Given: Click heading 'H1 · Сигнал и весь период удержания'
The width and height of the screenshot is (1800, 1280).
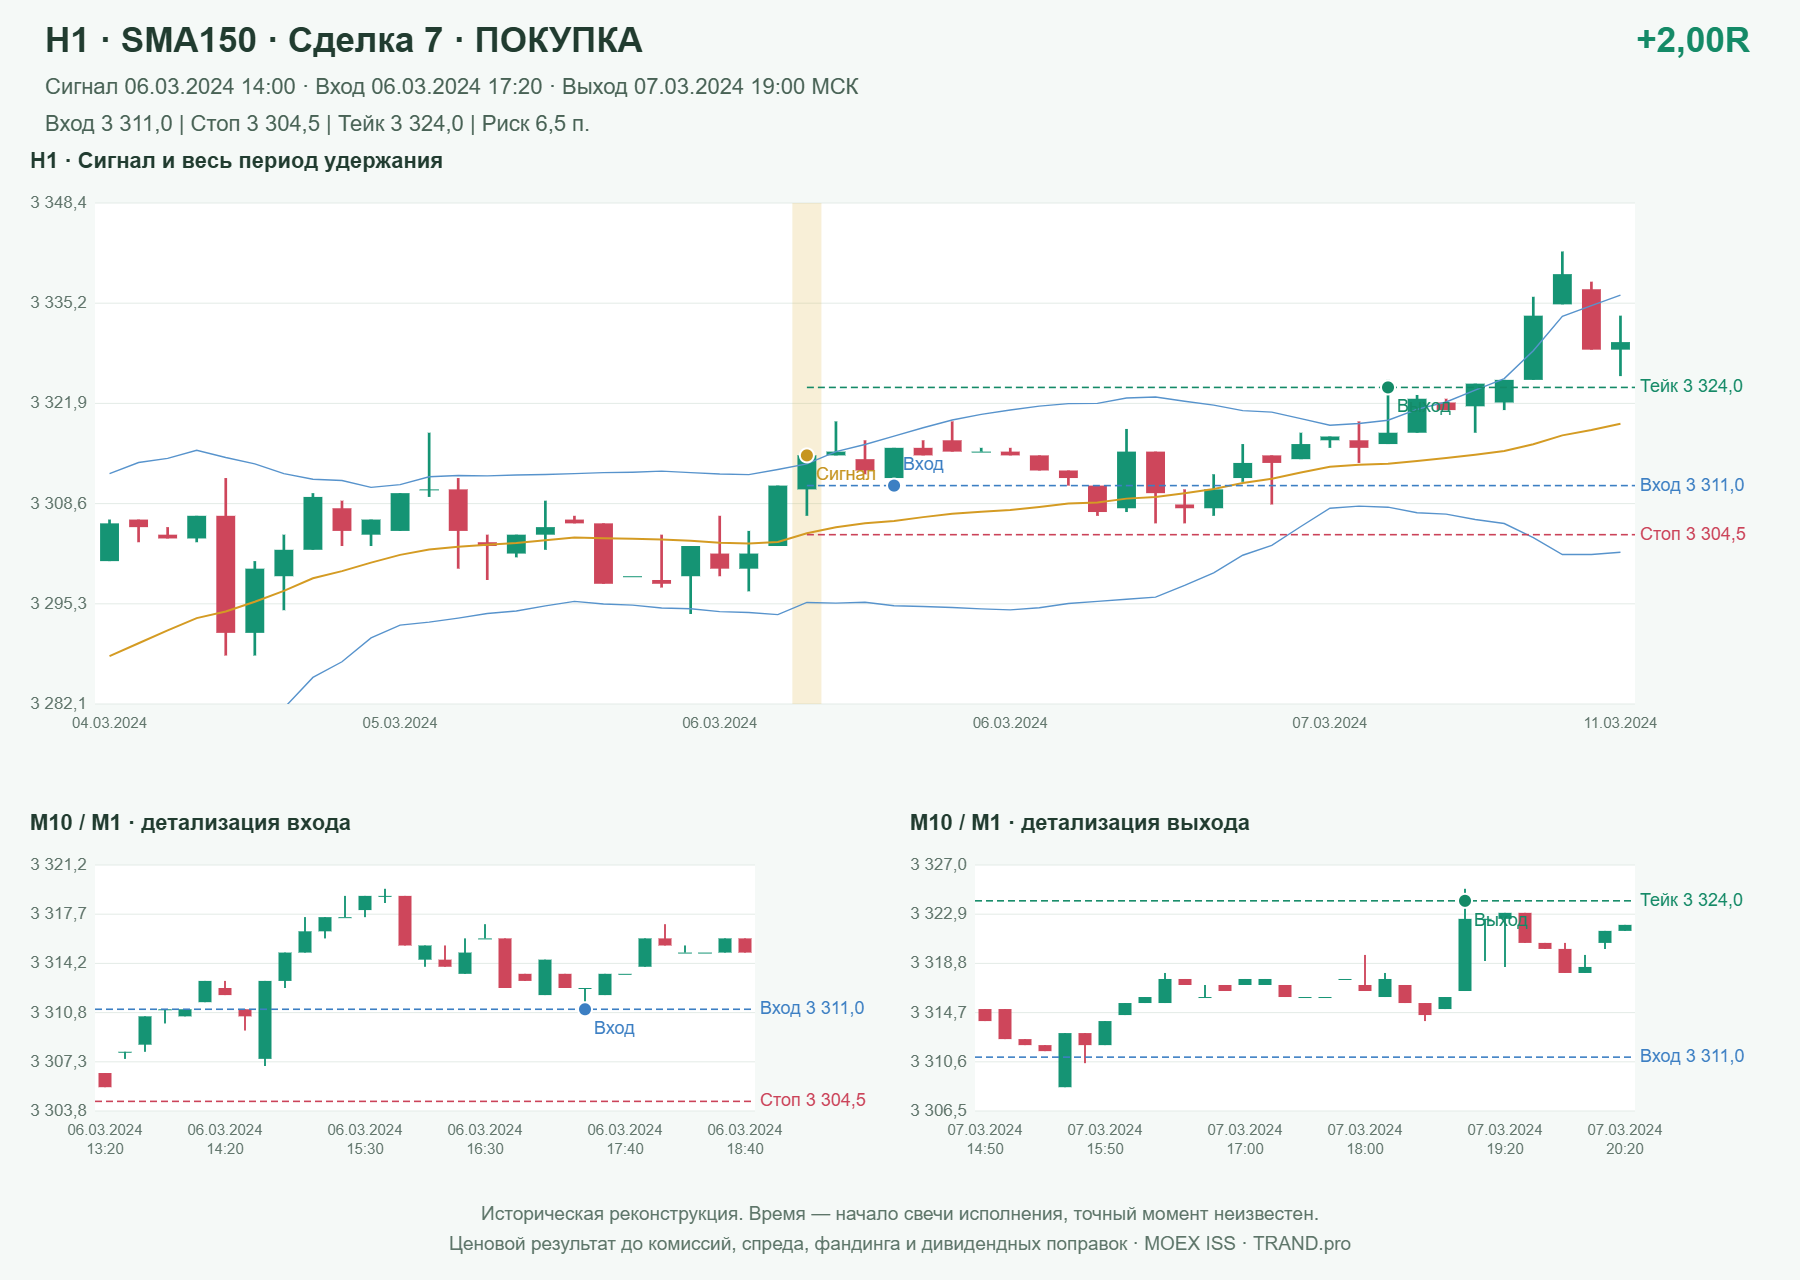Looking at the screenshot, I should click(236, 161).
